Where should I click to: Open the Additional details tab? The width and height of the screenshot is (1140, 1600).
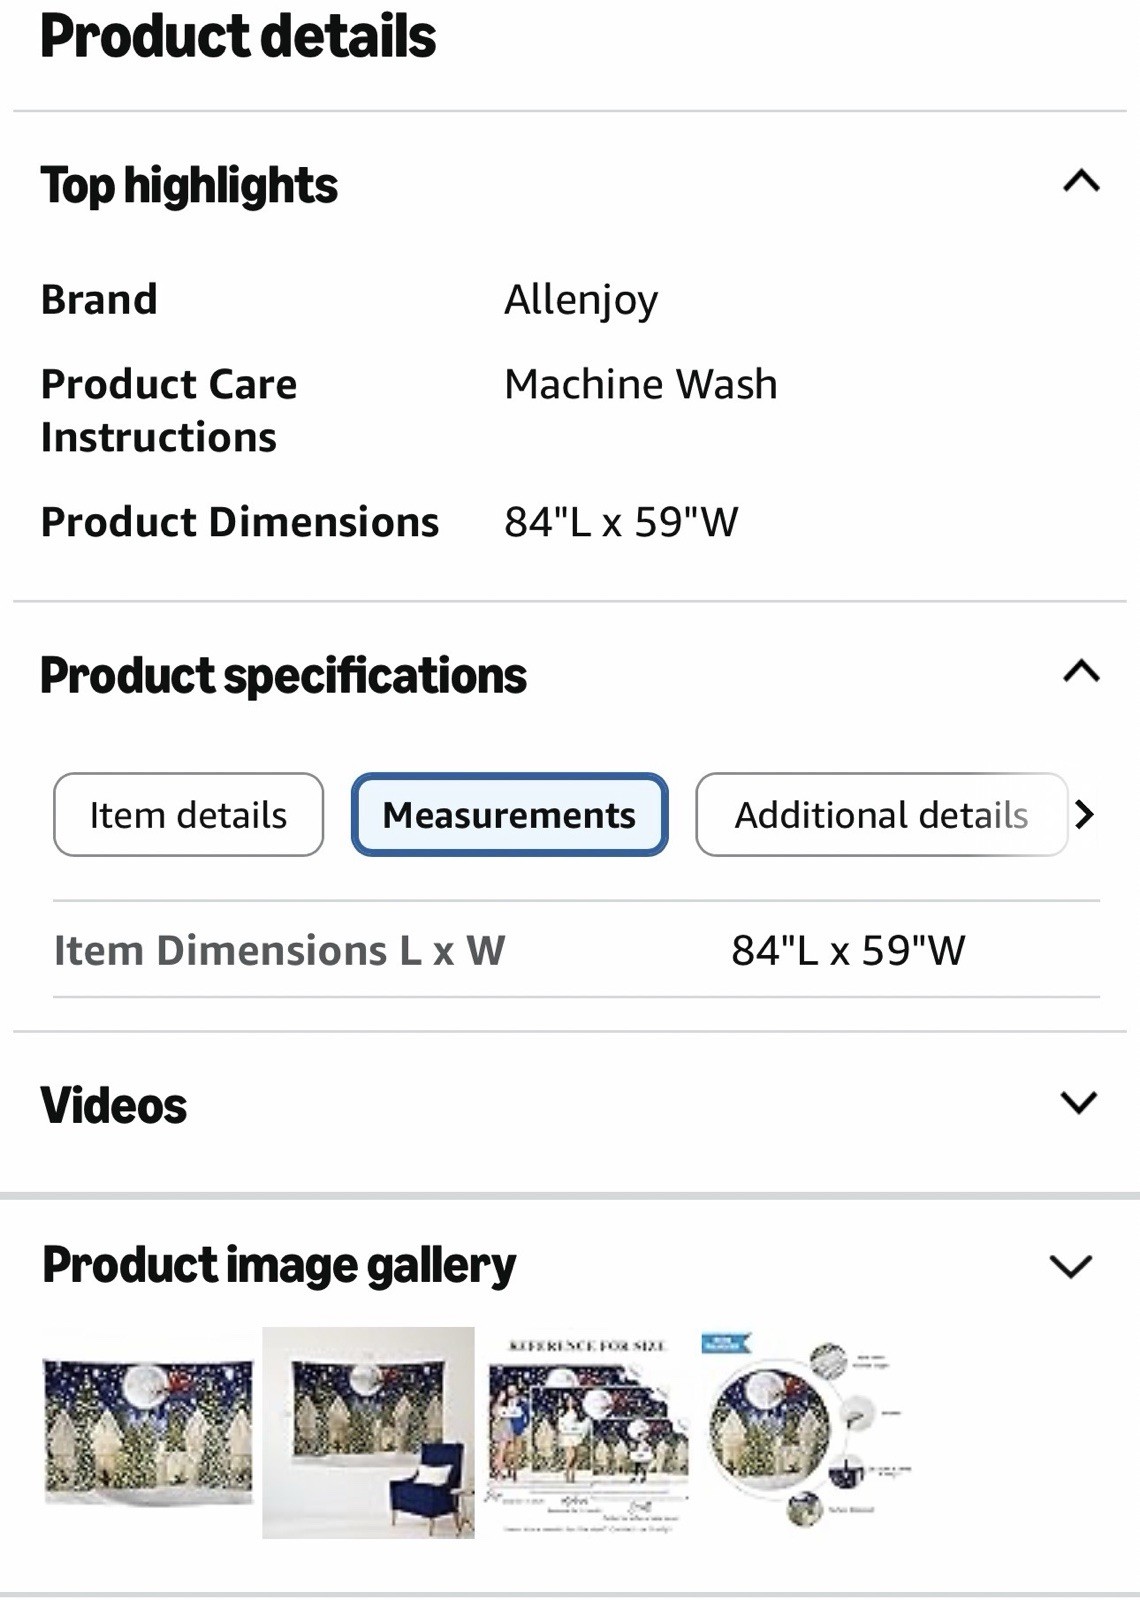click(x=881, y=815)
